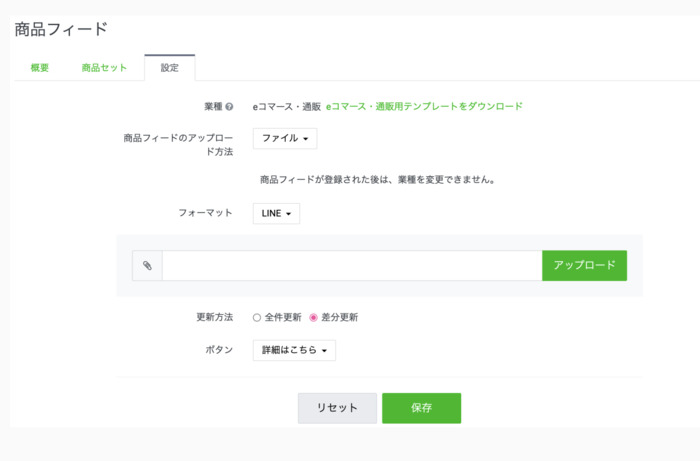The width and height of the screenshot is (700, 461).
Task: Click the 保存 button
Action: 421,408
